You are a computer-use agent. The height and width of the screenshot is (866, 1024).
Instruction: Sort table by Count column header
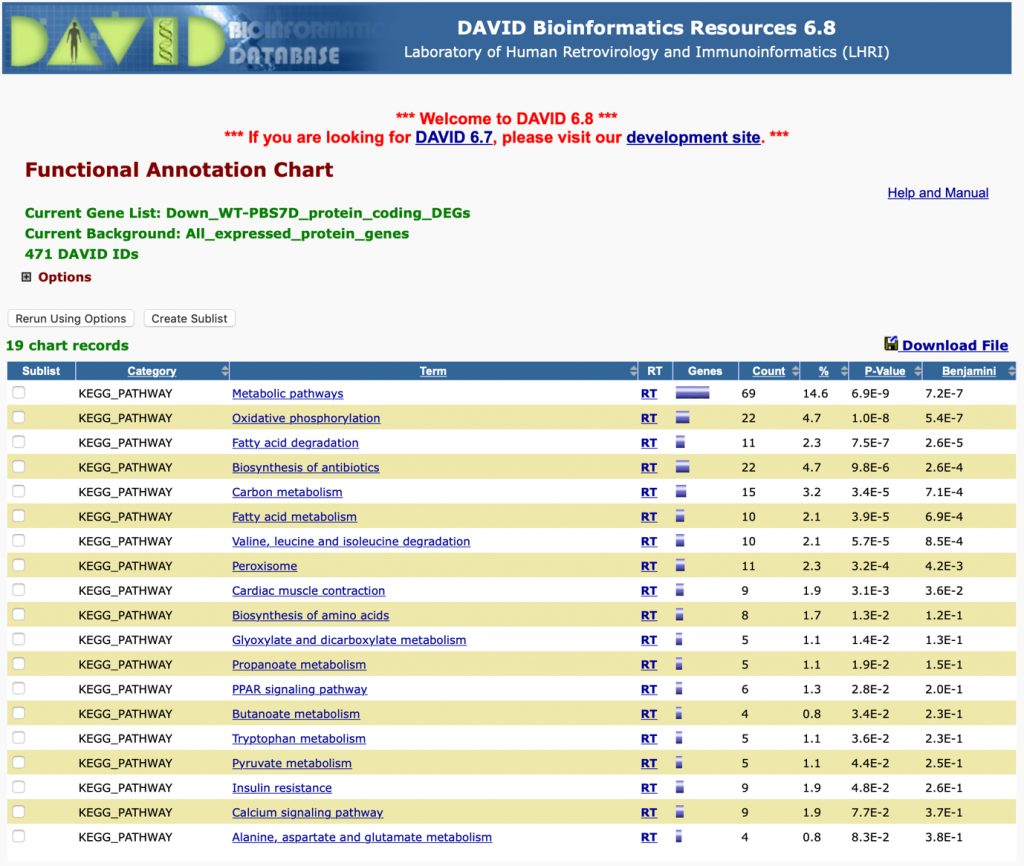[x=768, y=371]
